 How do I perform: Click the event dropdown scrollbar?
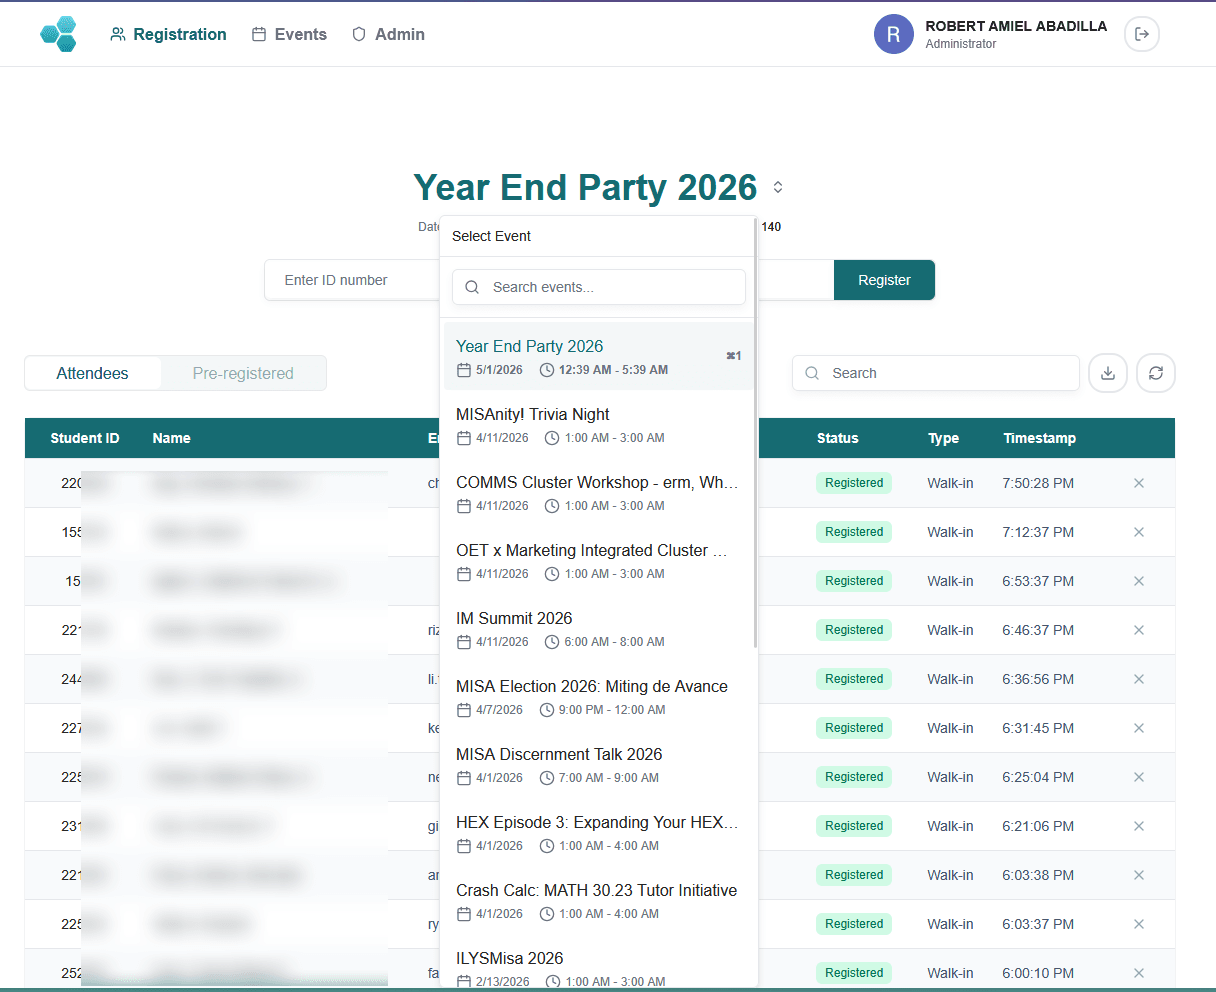click(x=756, y=432)
